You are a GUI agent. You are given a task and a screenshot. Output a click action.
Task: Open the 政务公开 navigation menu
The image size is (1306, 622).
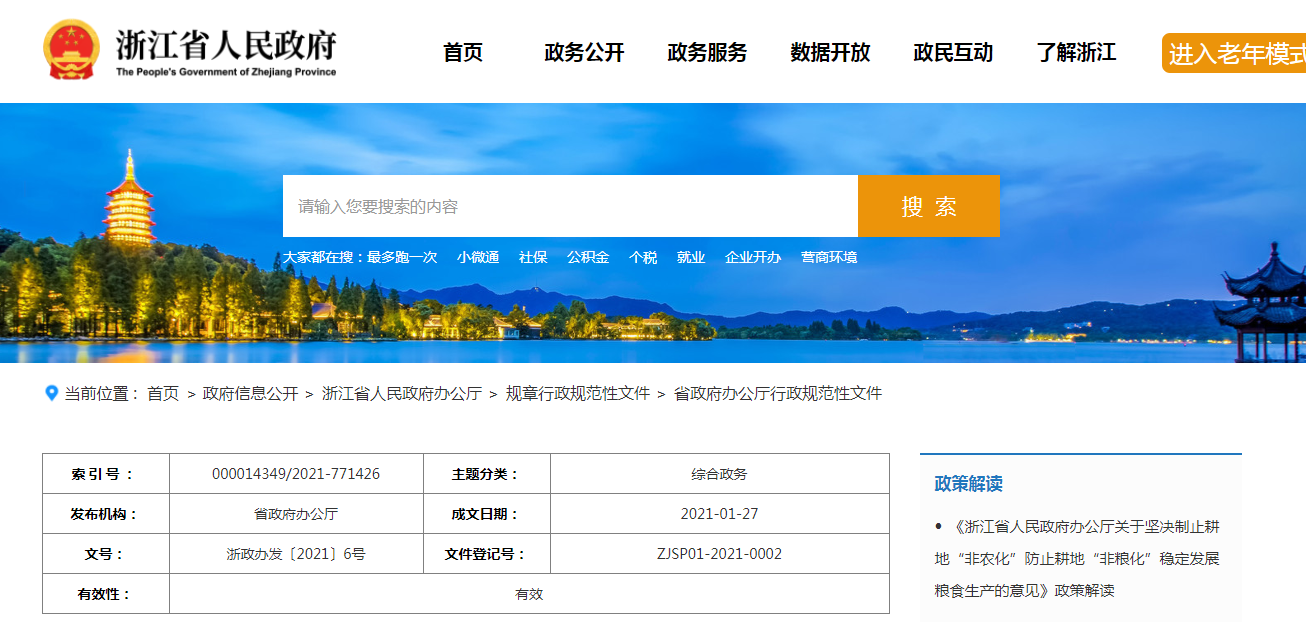[x=584, y=53]
